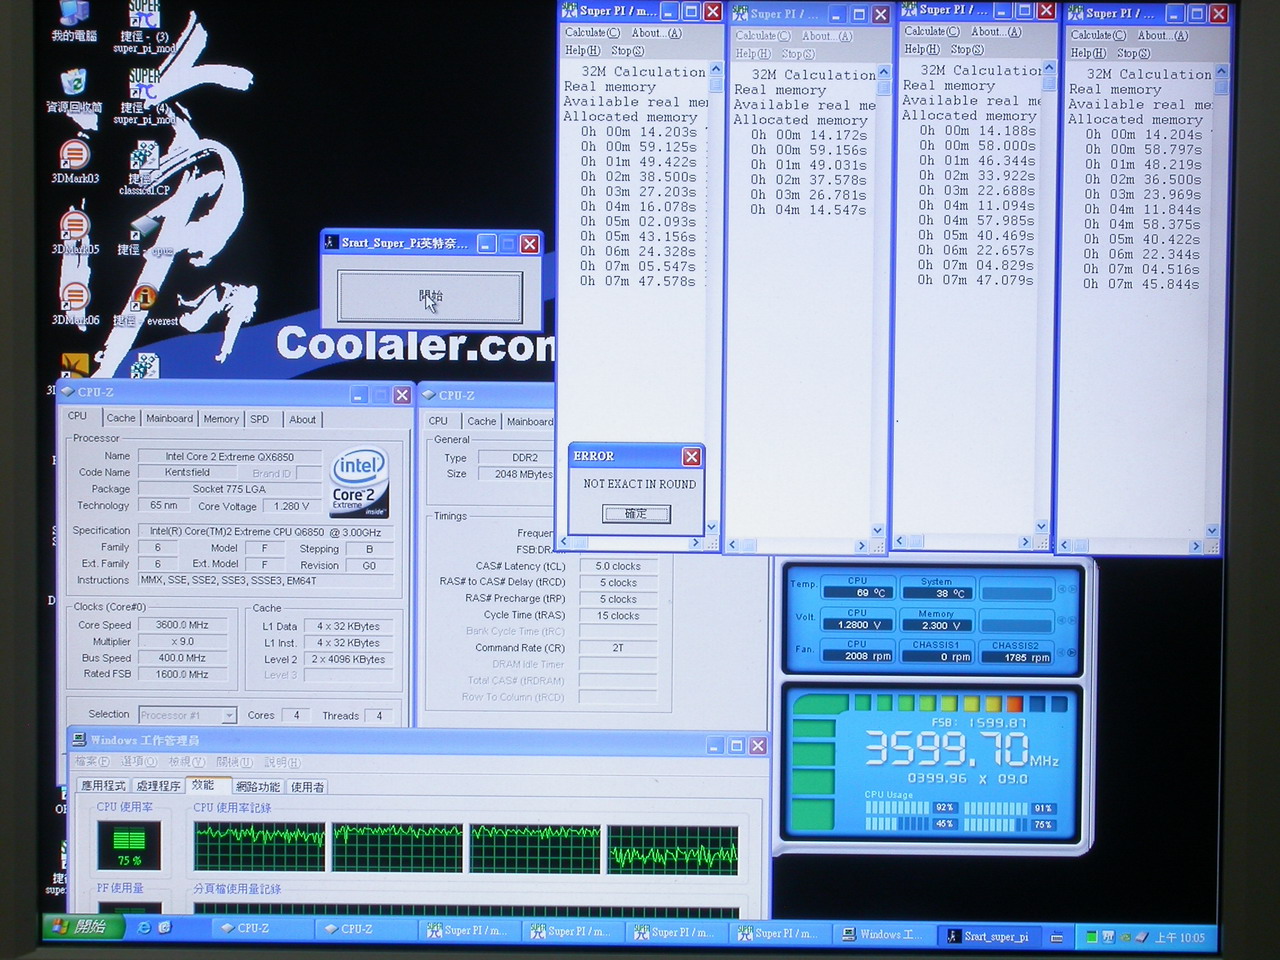Open 檔案 menu in Task Manager
This screenshot has height=960, width=1280.
click(x=92, y=761)
